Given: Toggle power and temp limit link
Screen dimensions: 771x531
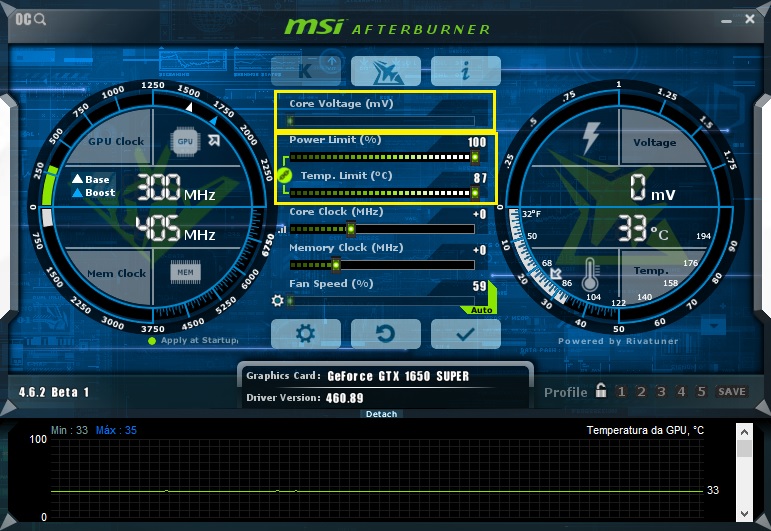Looking at the screenshot, I should (285, 175).
